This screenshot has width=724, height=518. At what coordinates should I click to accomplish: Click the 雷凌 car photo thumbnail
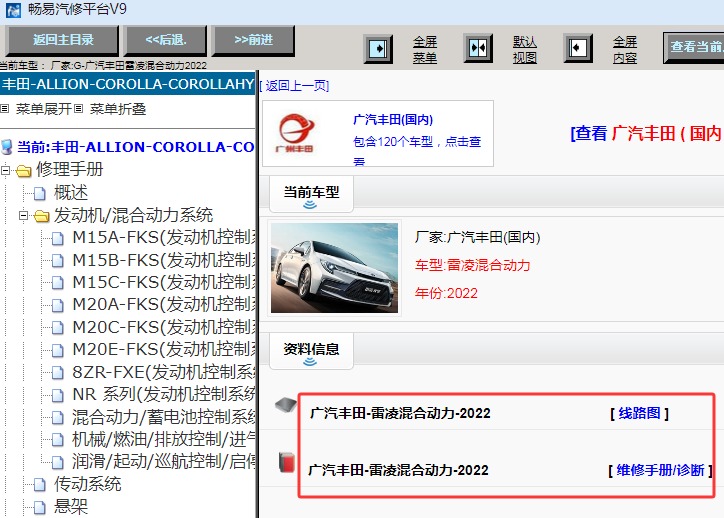pos(334,268)
